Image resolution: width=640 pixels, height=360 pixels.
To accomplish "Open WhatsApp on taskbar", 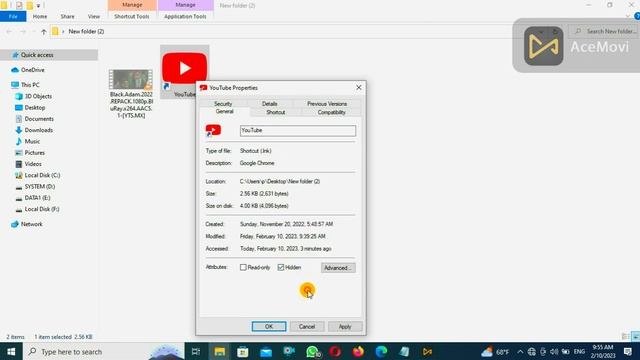I will [312, 351].
